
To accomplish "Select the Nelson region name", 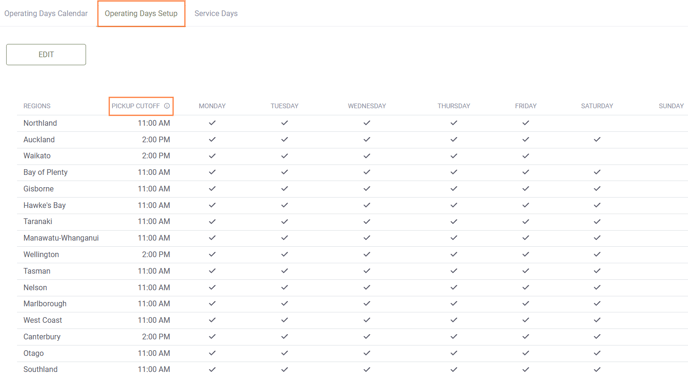I will pos(35,287).
